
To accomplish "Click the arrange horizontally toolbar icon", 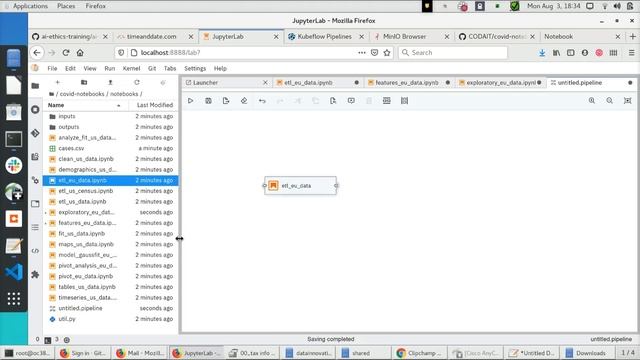I will 387,101.
